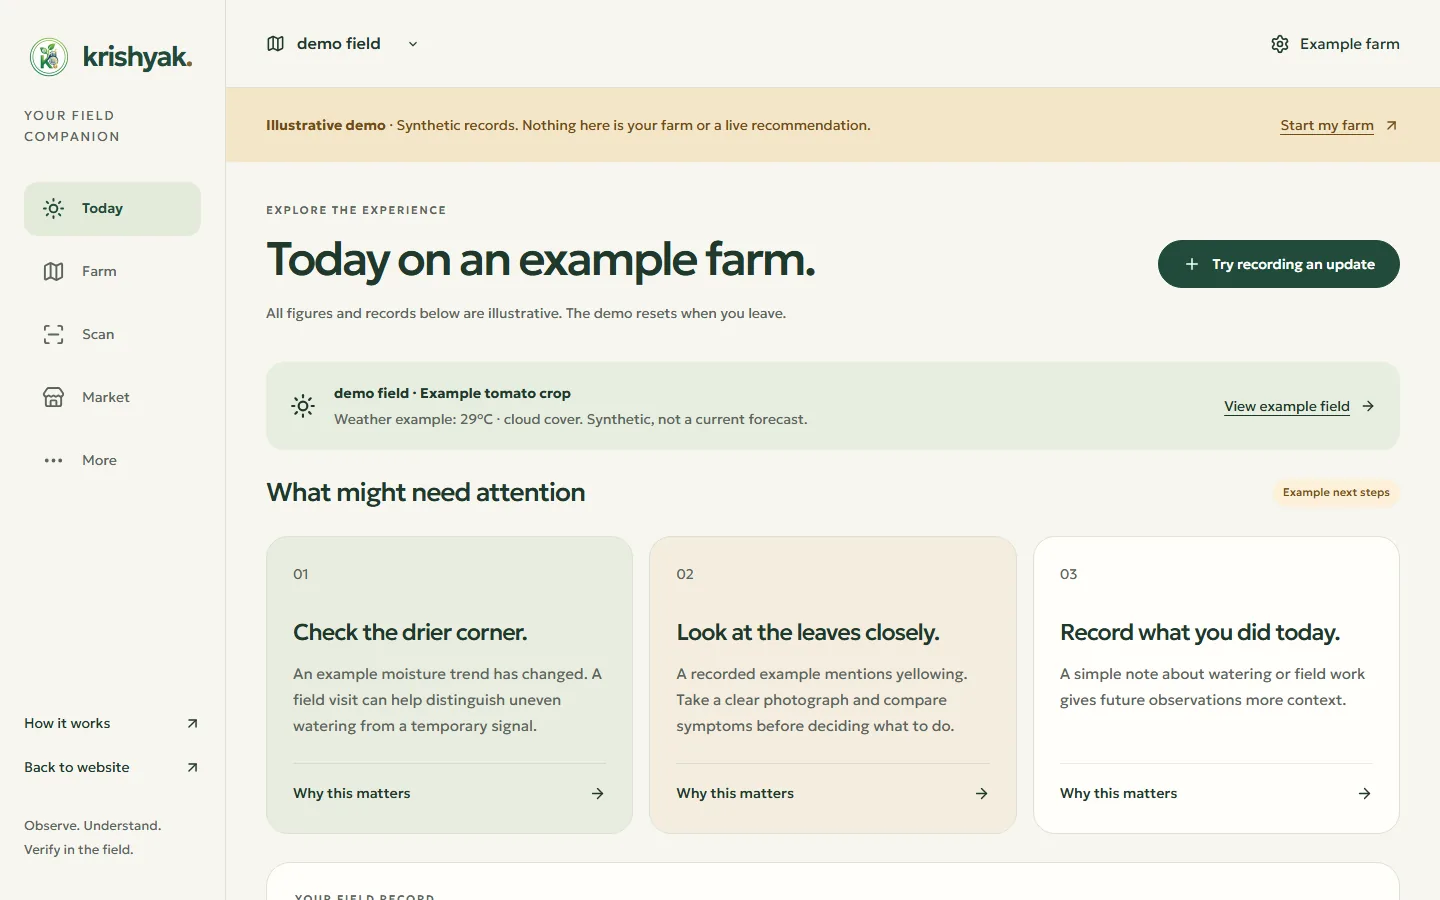Click the plus icon on recording button

coord(1191,264)
